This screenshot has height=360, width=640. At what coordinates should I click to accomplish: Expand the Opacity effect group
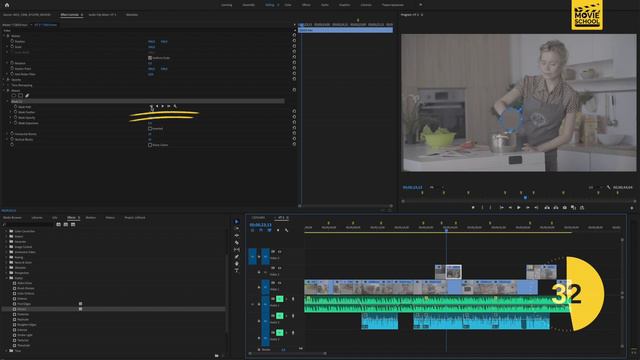point(4,80)
